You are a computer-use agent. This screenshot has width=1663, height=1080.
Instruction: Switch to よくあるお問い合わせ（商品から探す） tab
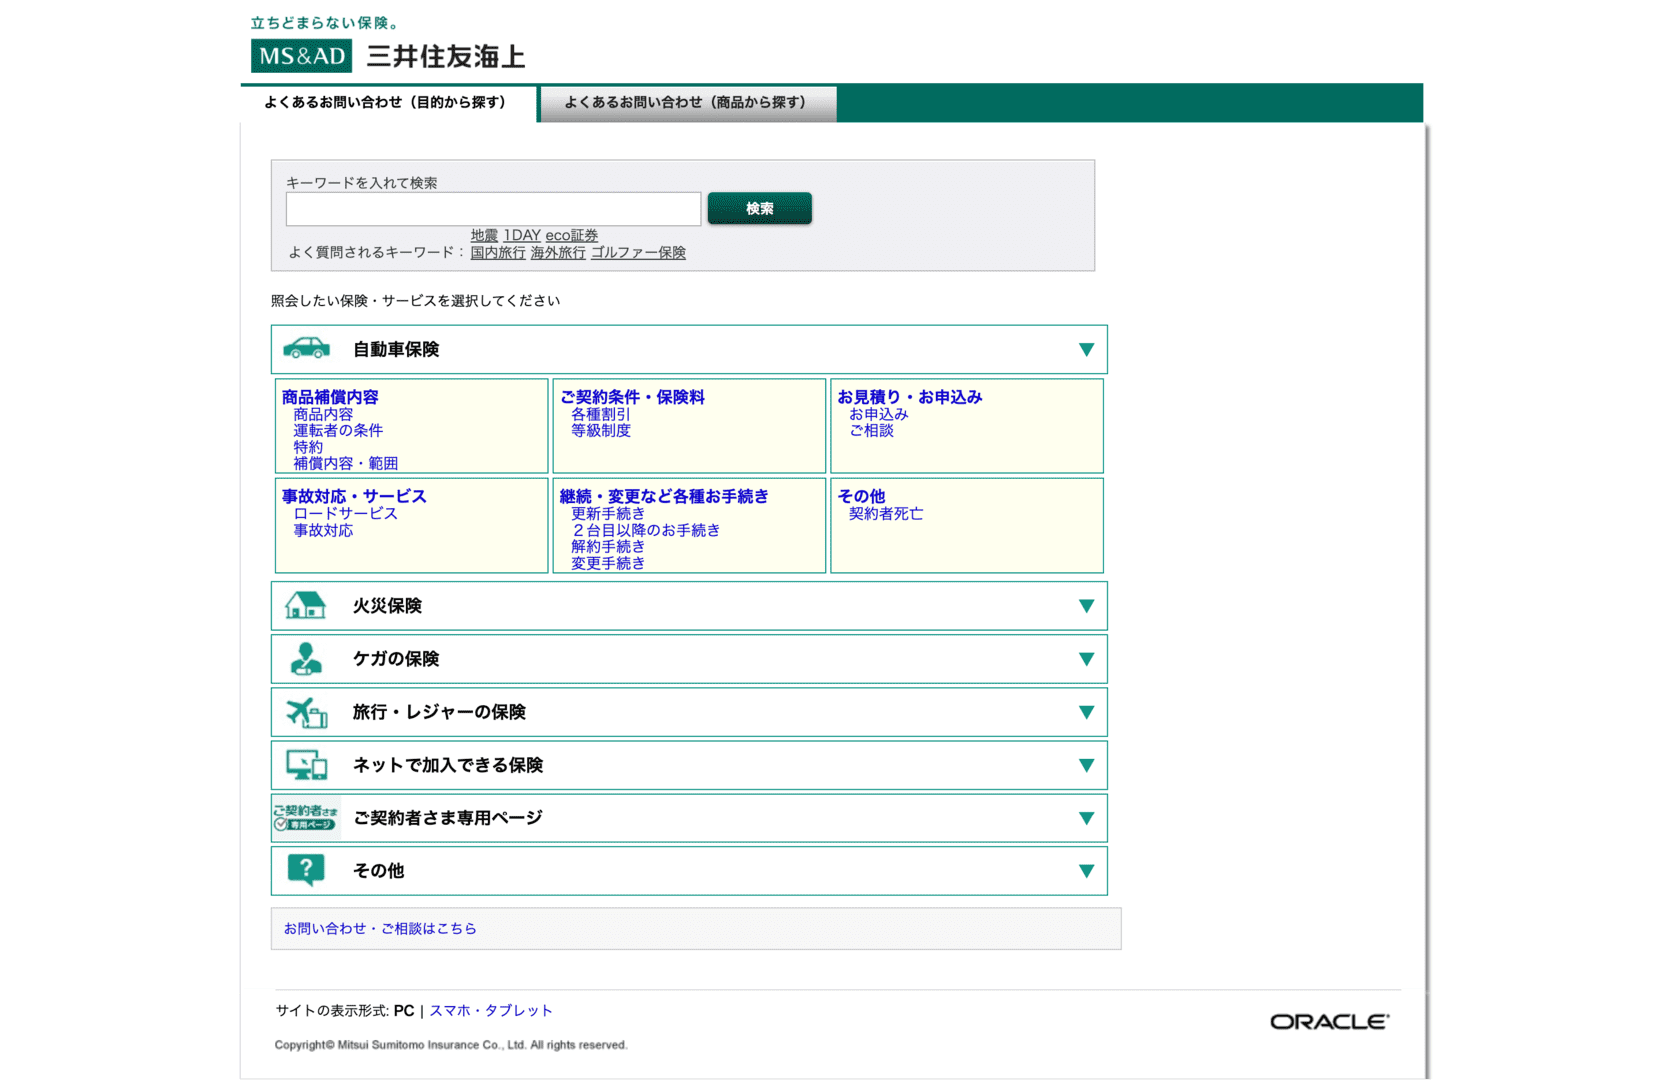(x=688, y=103)
